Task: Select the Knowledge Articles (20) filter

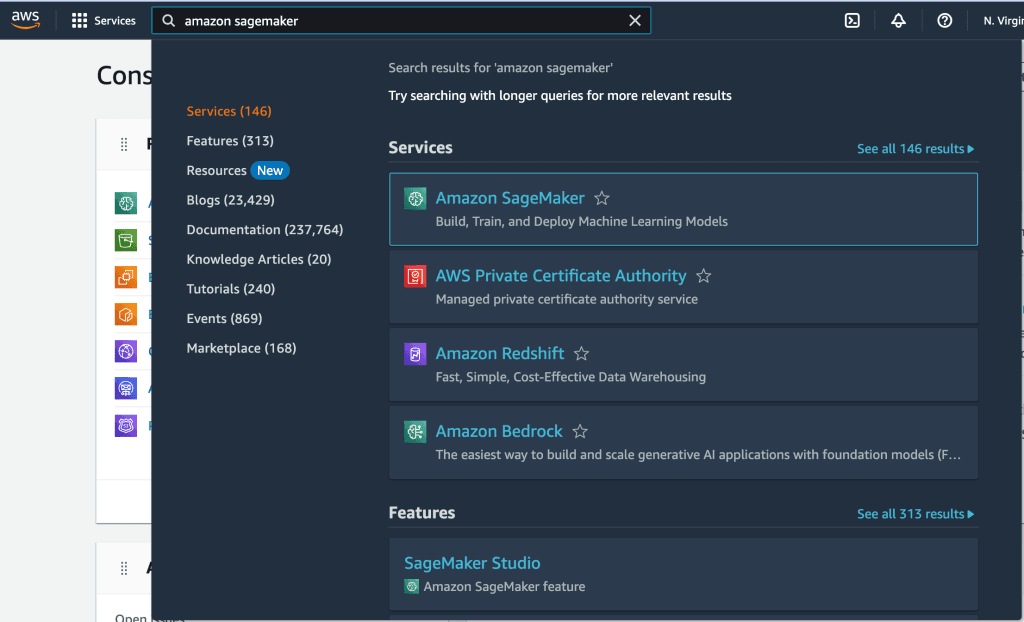Action: click(259, 259)
